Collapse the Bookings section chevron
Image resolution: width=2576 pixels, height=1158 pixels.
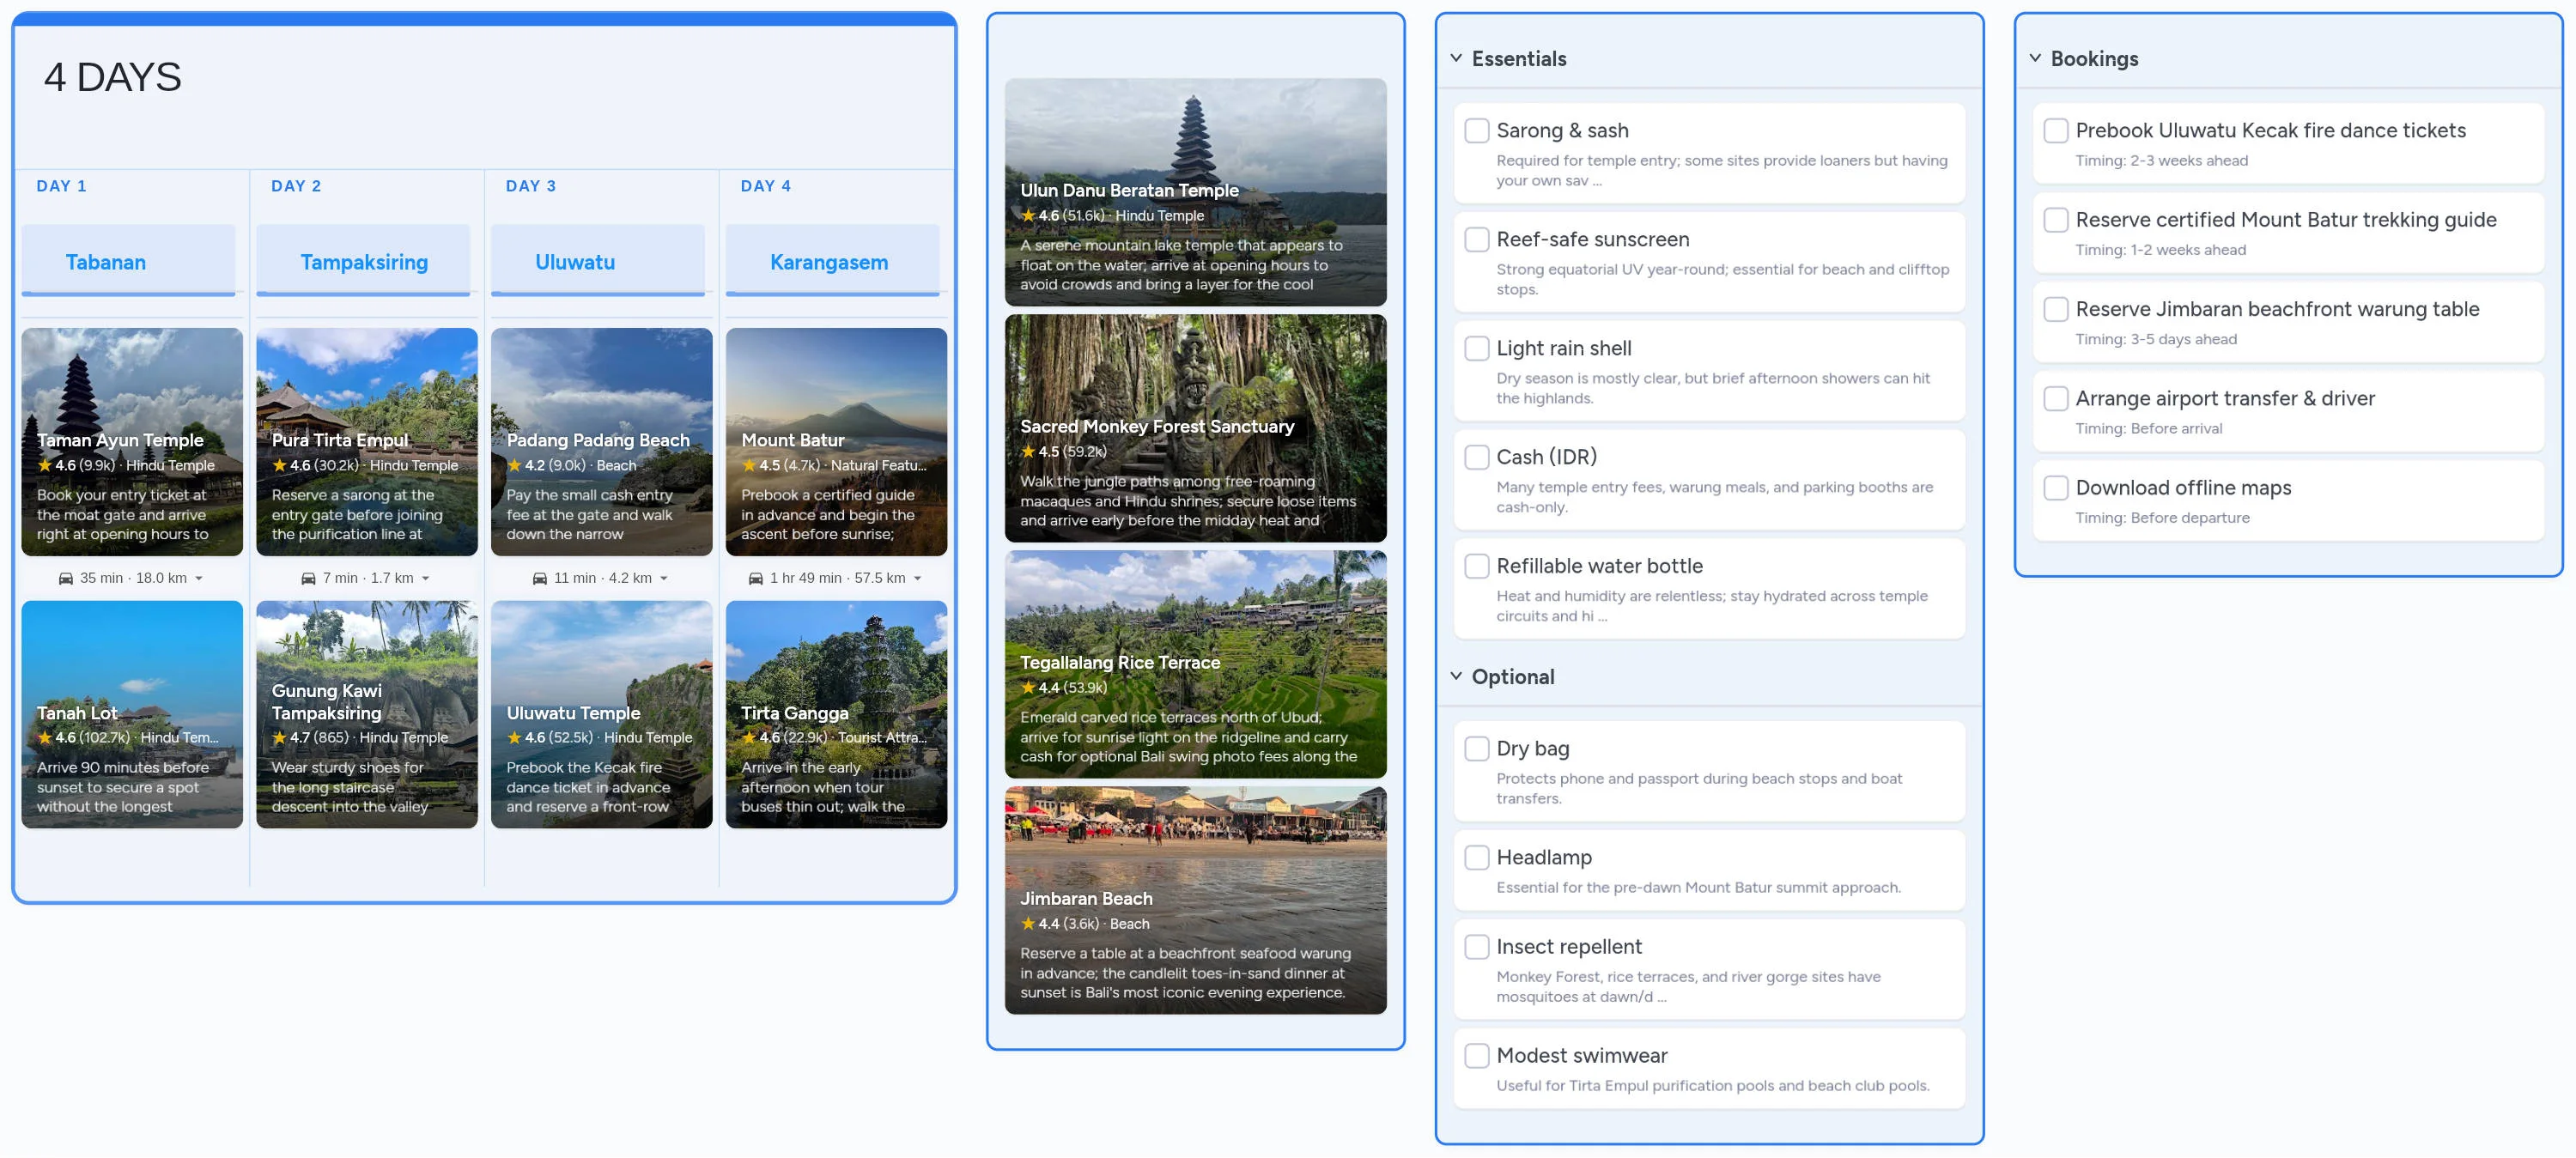[2035, 58]
